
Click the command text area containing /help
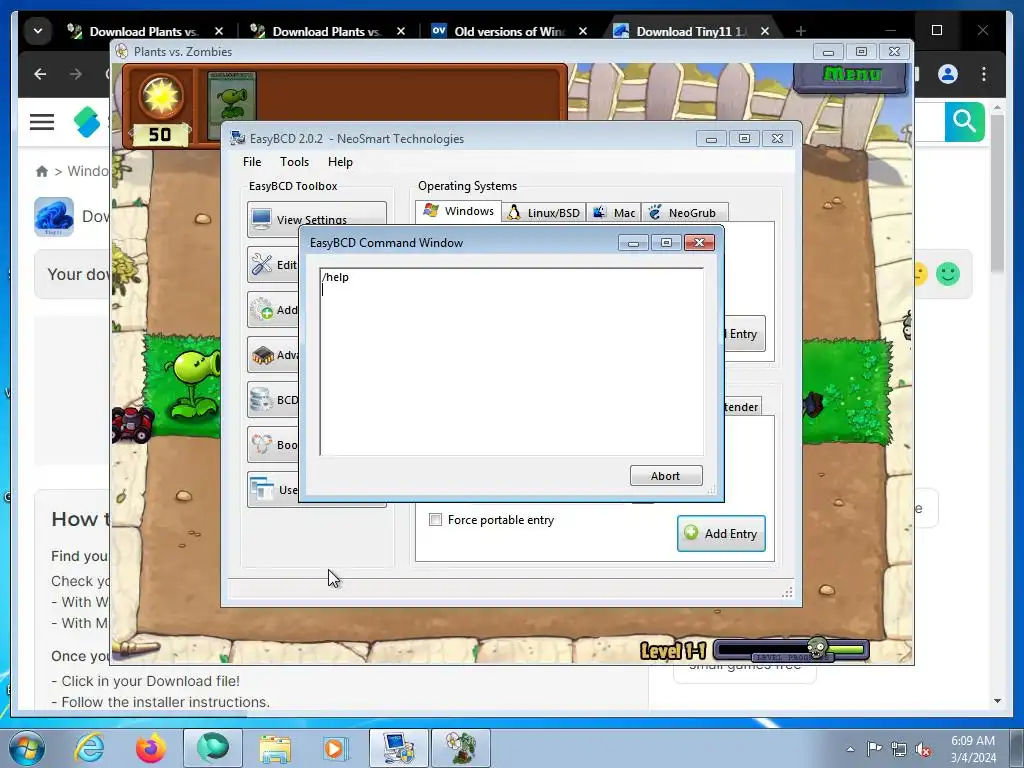[x=511, y=361]
